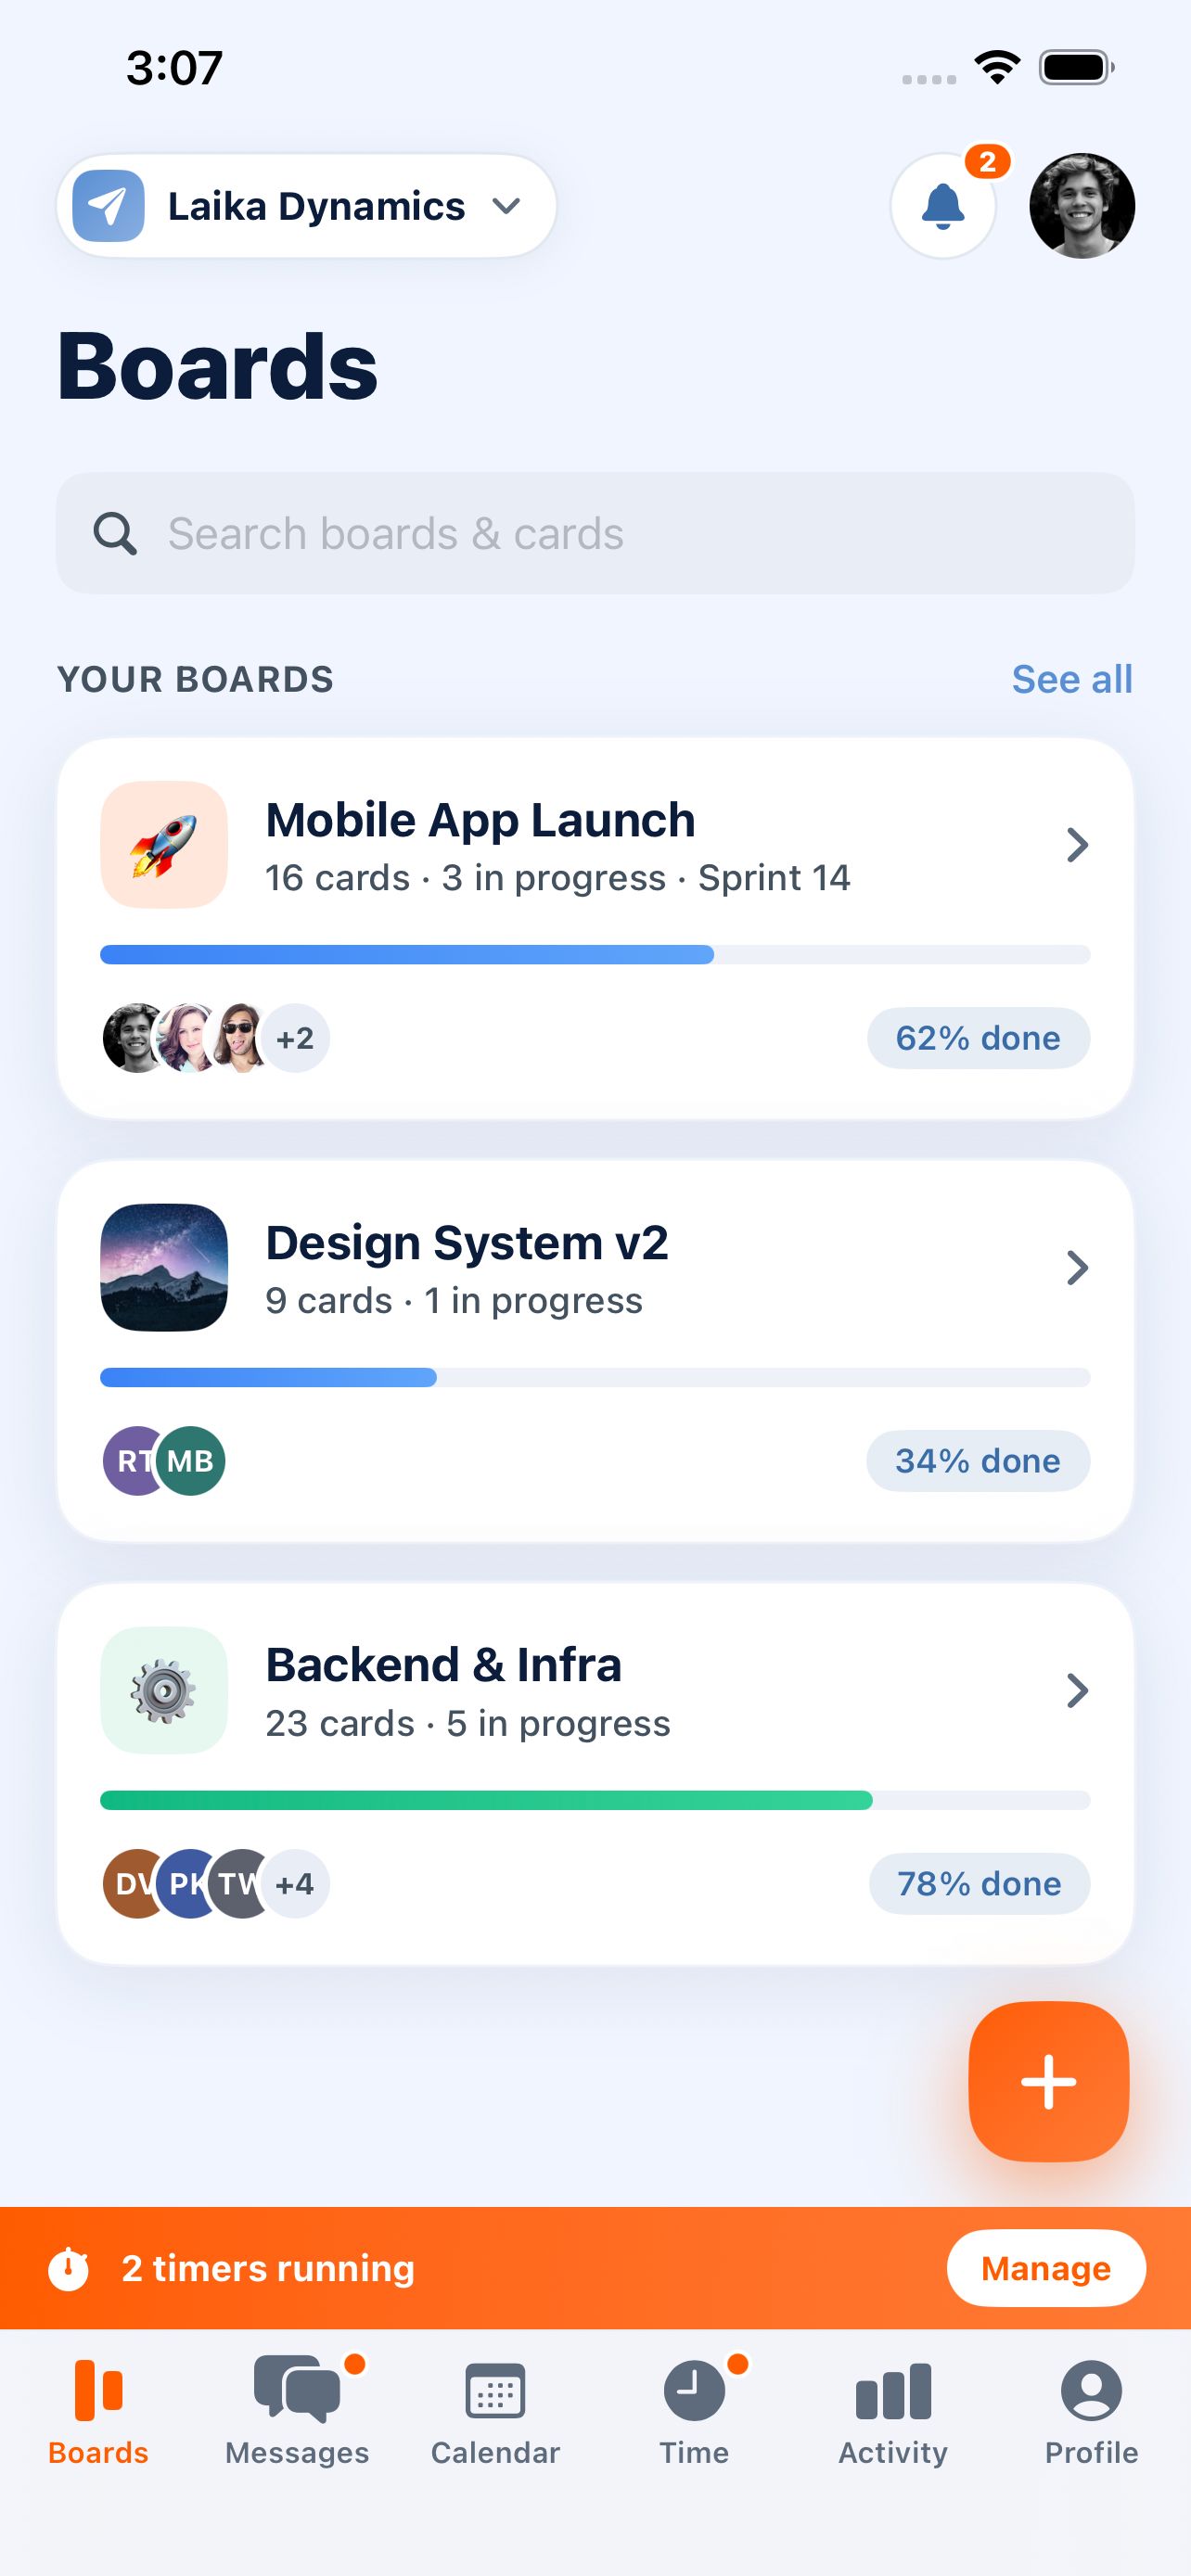This screenshot has width=1191, height=2576.
Task: Open Backend & Infra board chevron
Action: [1076, 1690]
